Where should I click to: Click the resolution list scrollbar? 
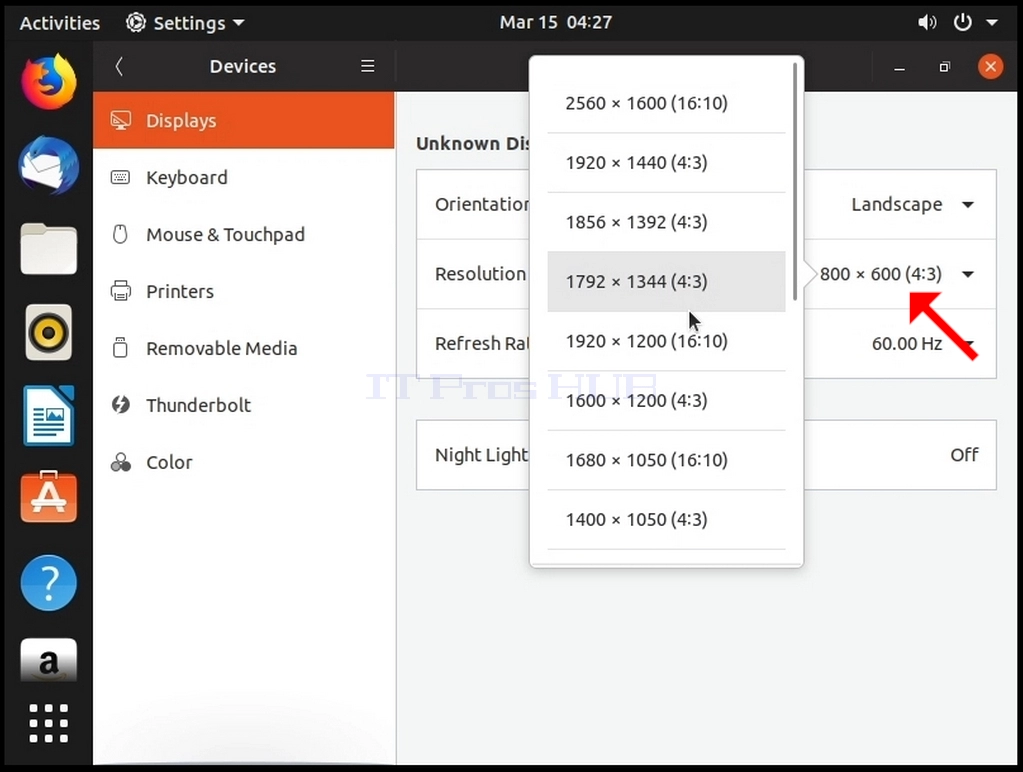tap(795, 181)
